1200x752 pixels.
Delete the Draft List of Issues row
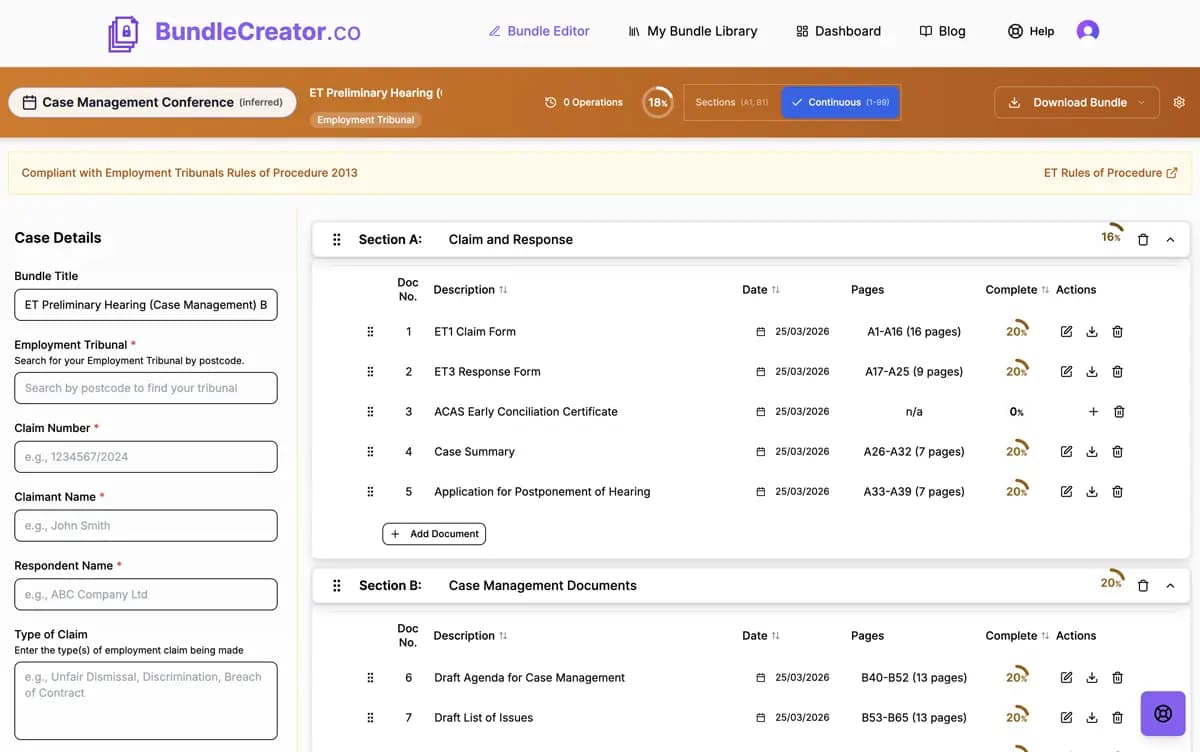(x=1118, y=718)
